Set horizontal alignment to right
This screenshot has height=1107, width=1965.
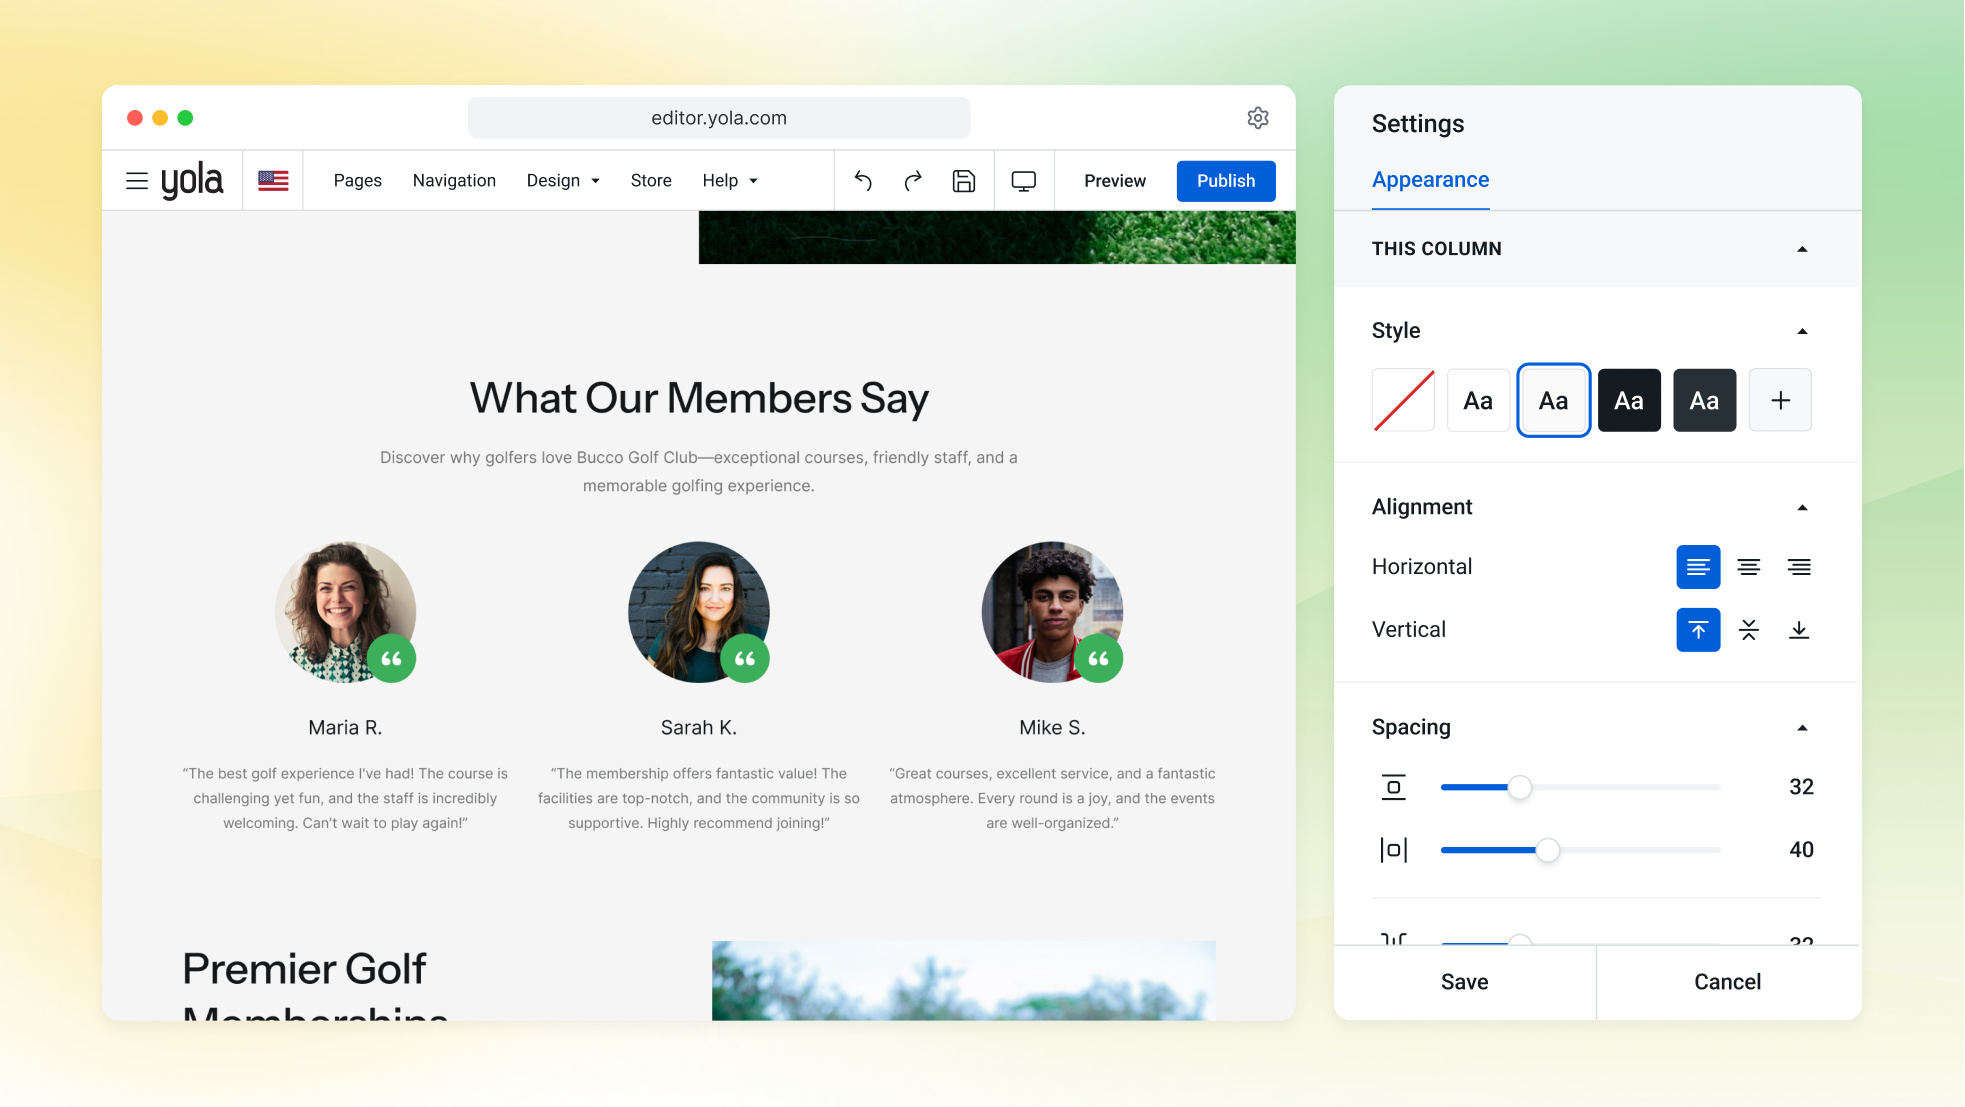coord(1799,567)
